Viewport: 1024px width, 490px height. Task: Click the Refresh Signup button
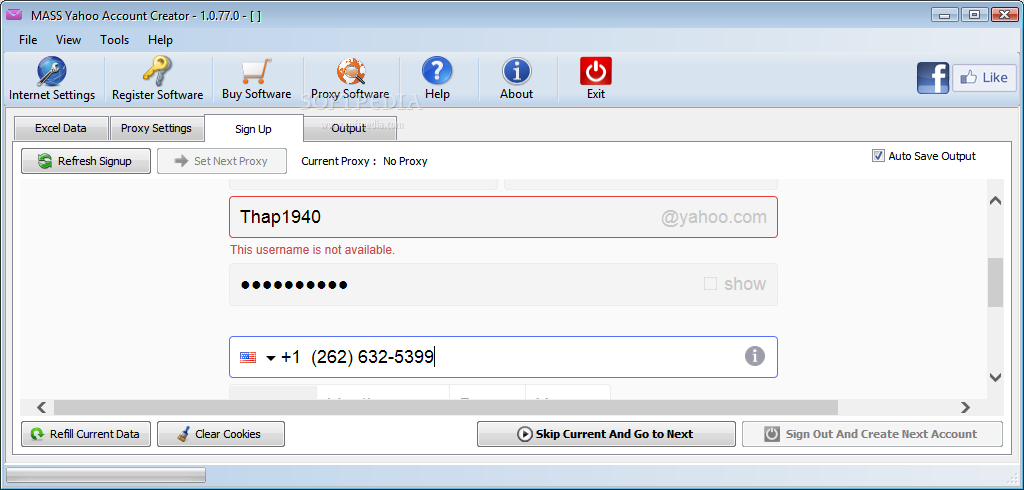click(86, 161)
